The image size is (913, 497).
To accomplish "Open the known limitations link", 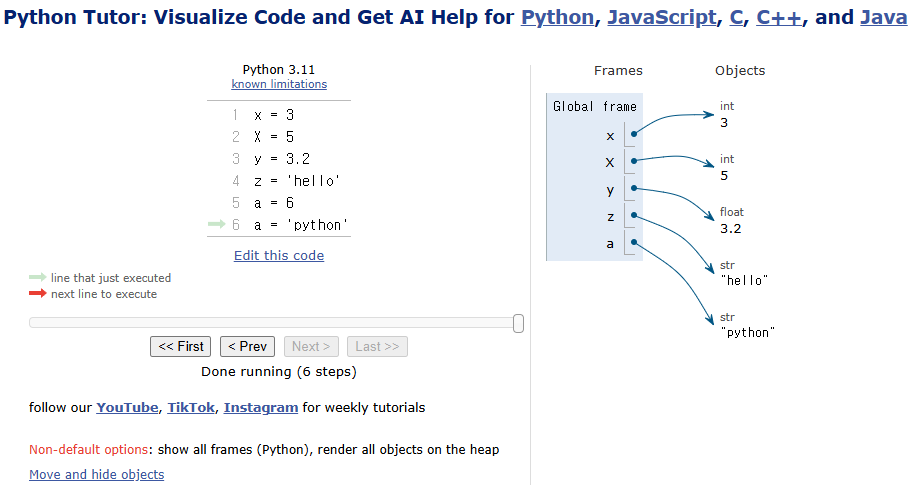I will [x=279, y=84].
